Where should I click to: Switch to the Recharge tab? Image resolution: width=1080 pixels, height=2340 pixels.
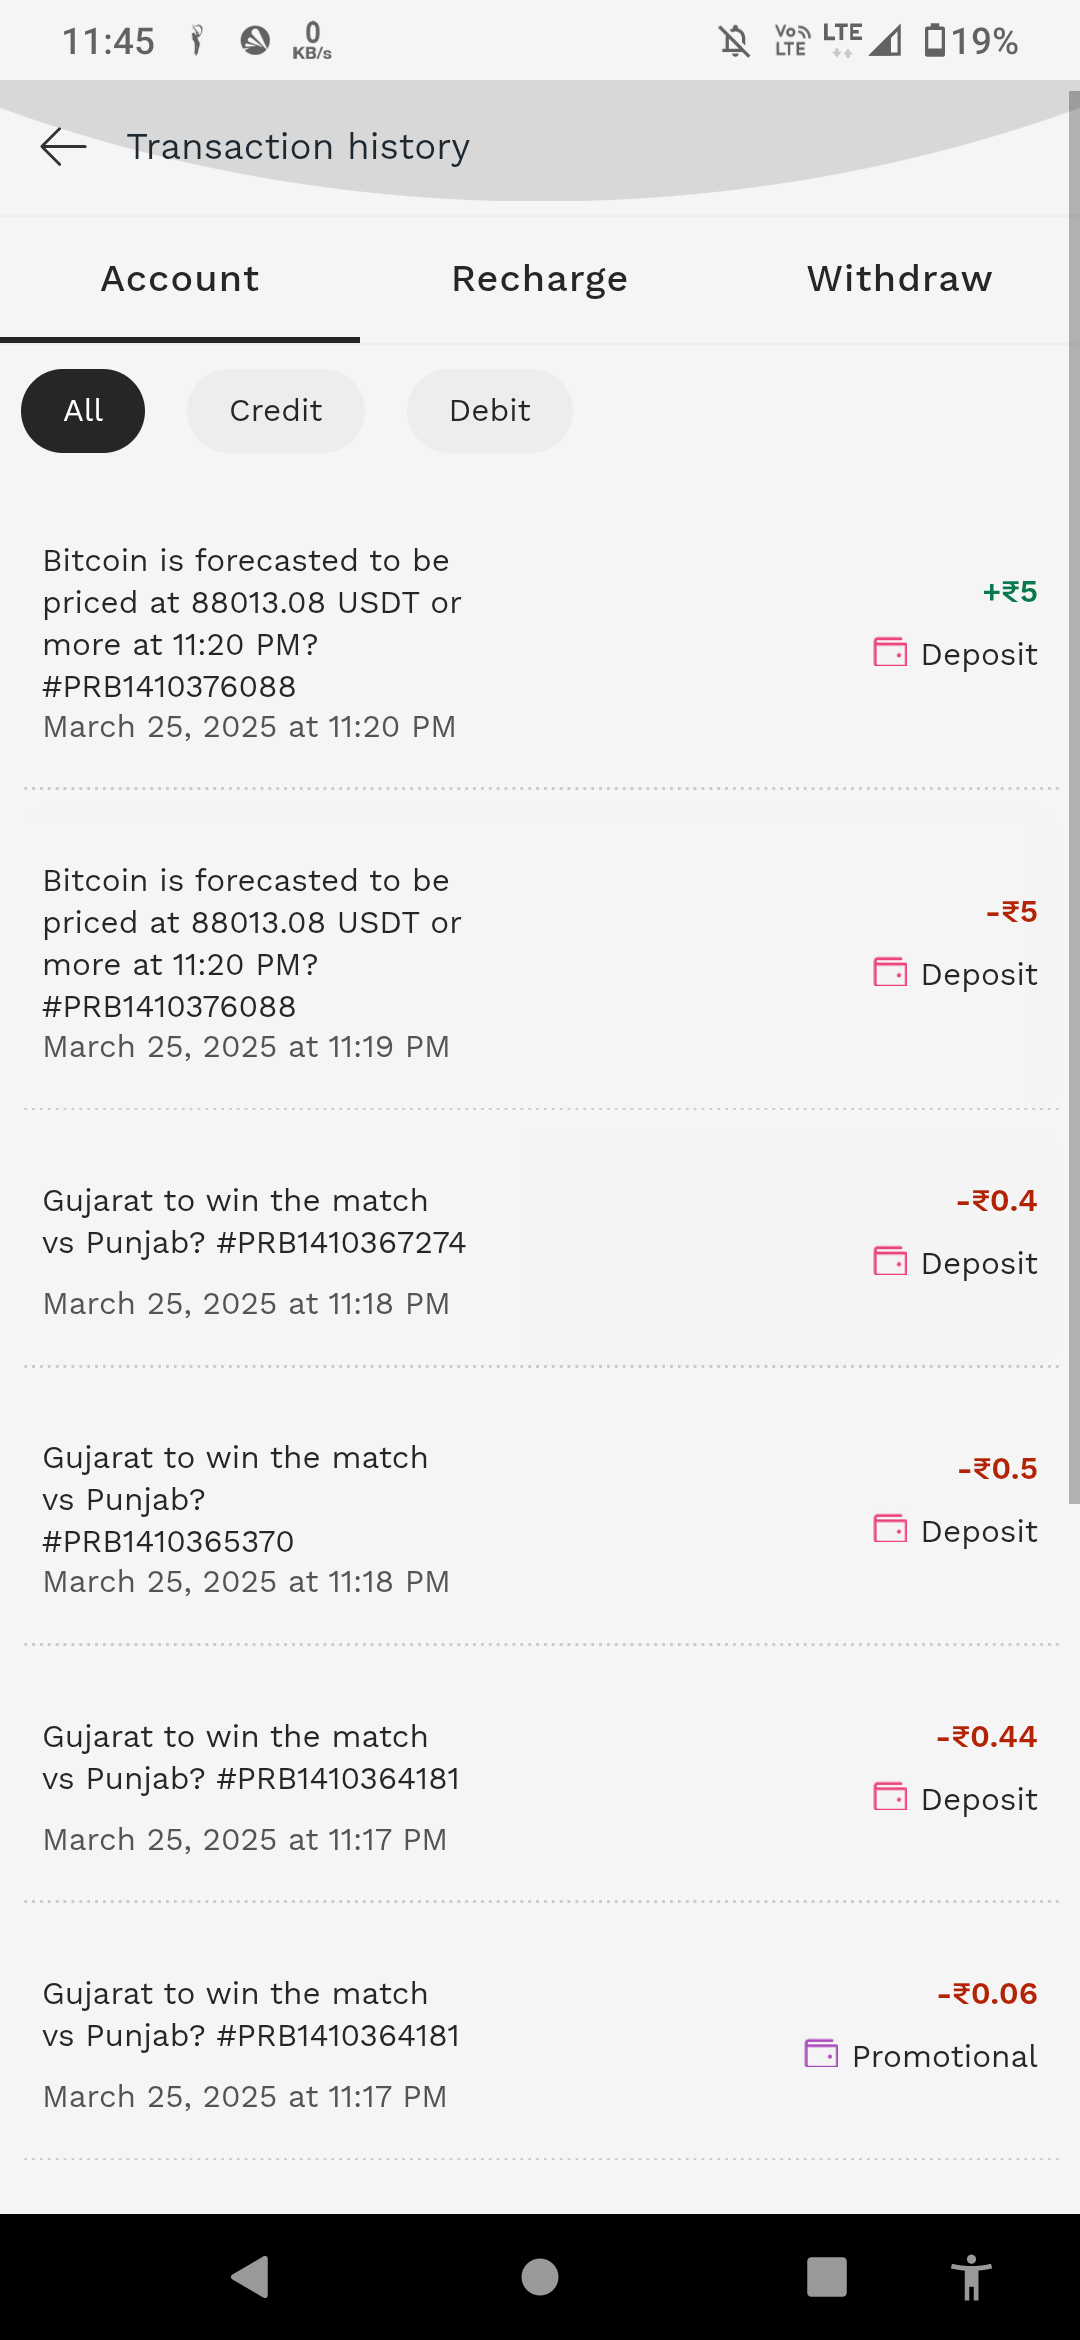coord(540,279)
